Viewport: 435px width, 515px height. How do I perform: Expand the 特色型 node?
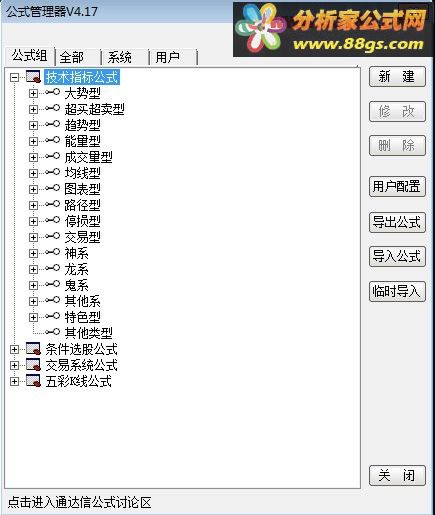click(x=33, y=318)
